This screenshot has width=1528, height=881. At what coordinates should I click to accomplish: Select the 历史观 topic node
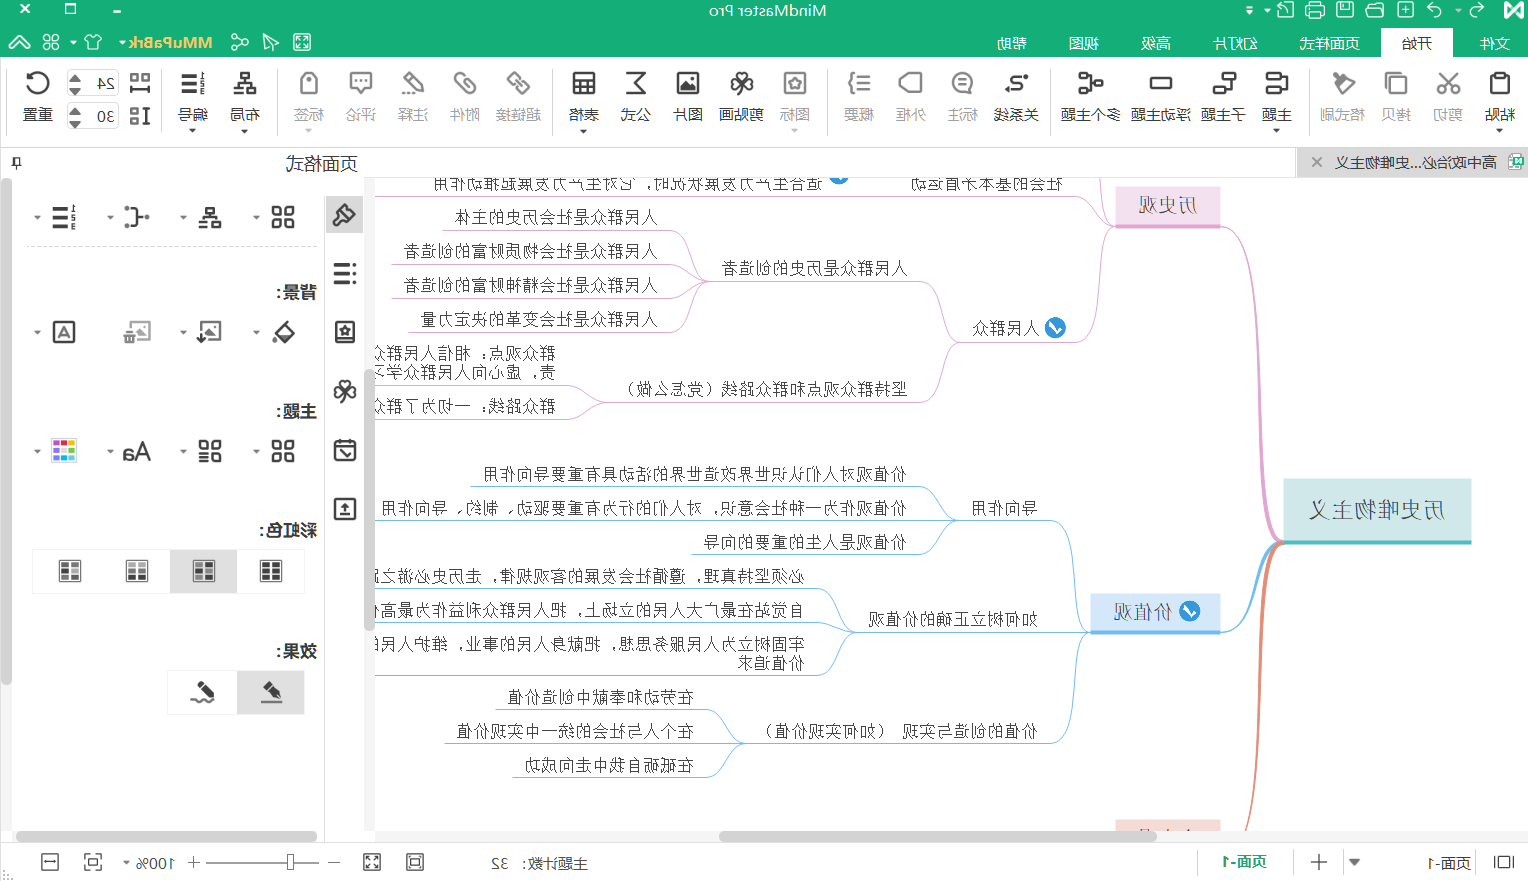(x=1167, y=206)
